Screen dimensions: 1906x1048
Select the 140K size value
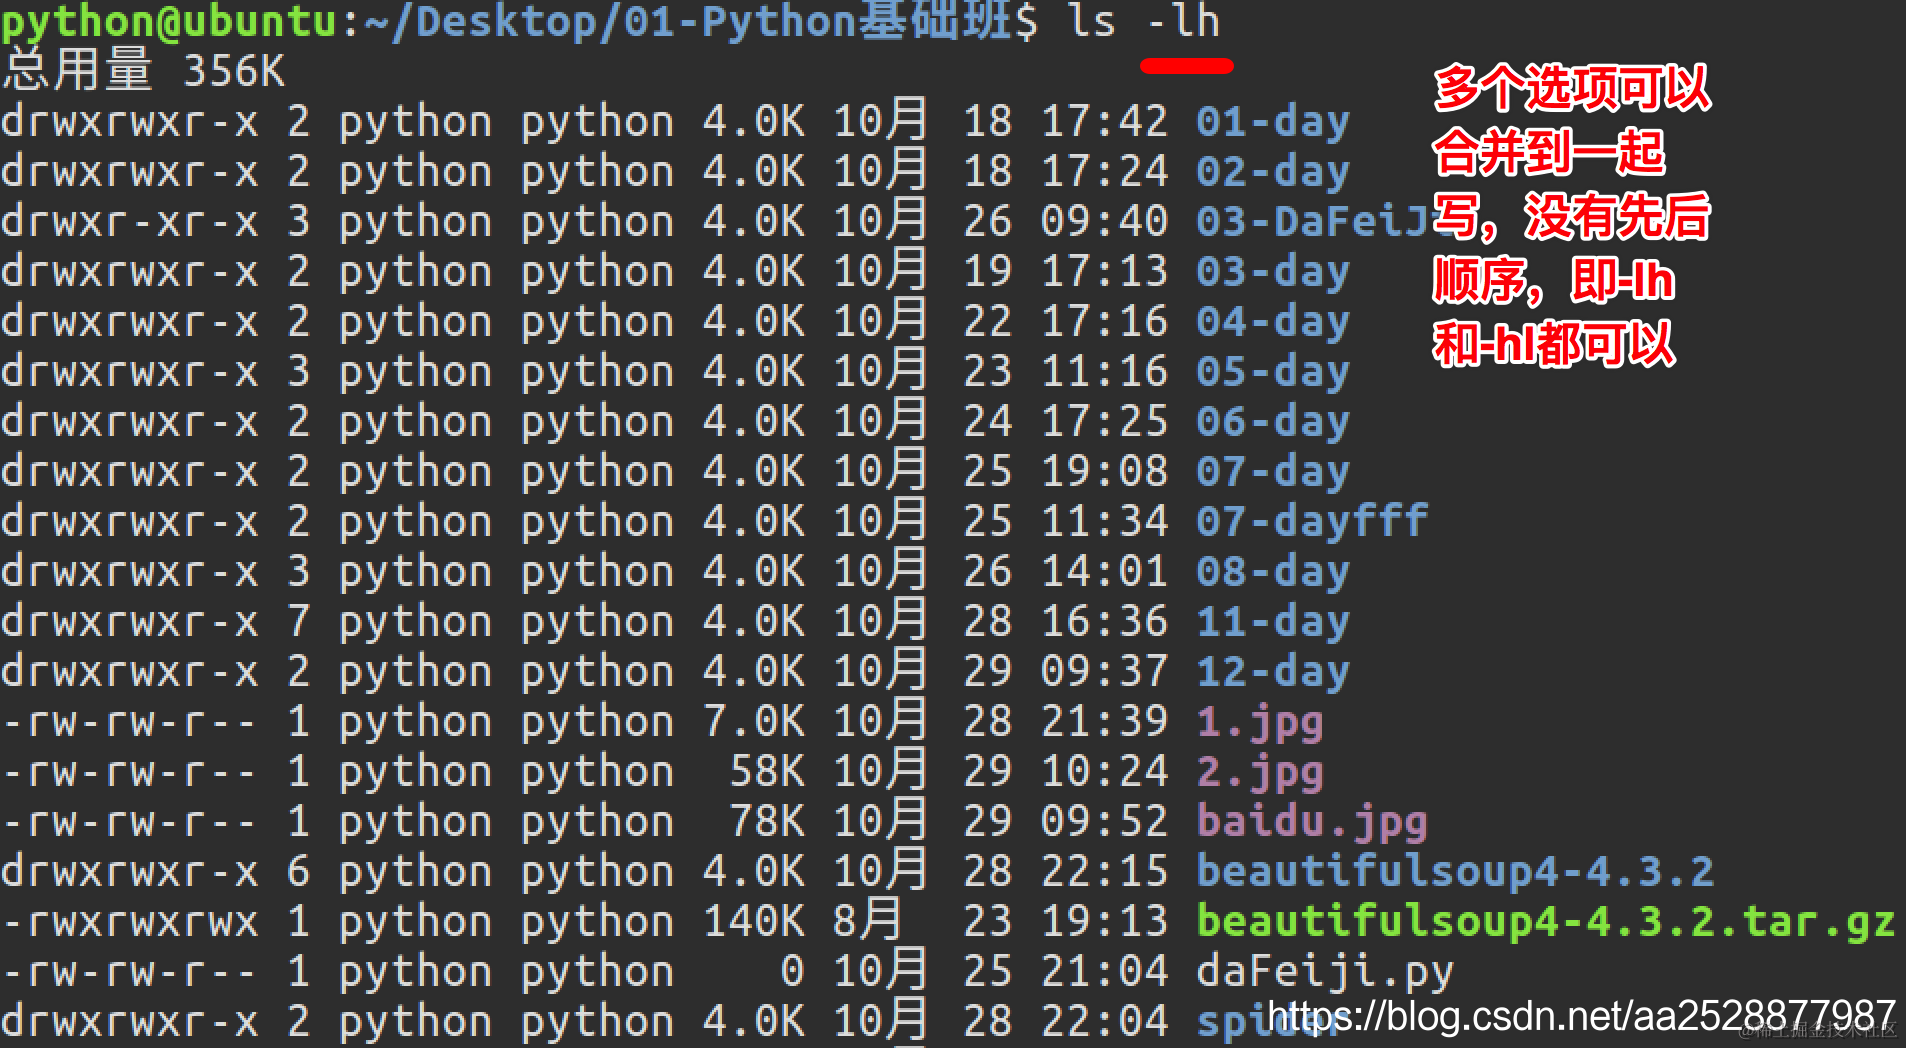(754, 921)
